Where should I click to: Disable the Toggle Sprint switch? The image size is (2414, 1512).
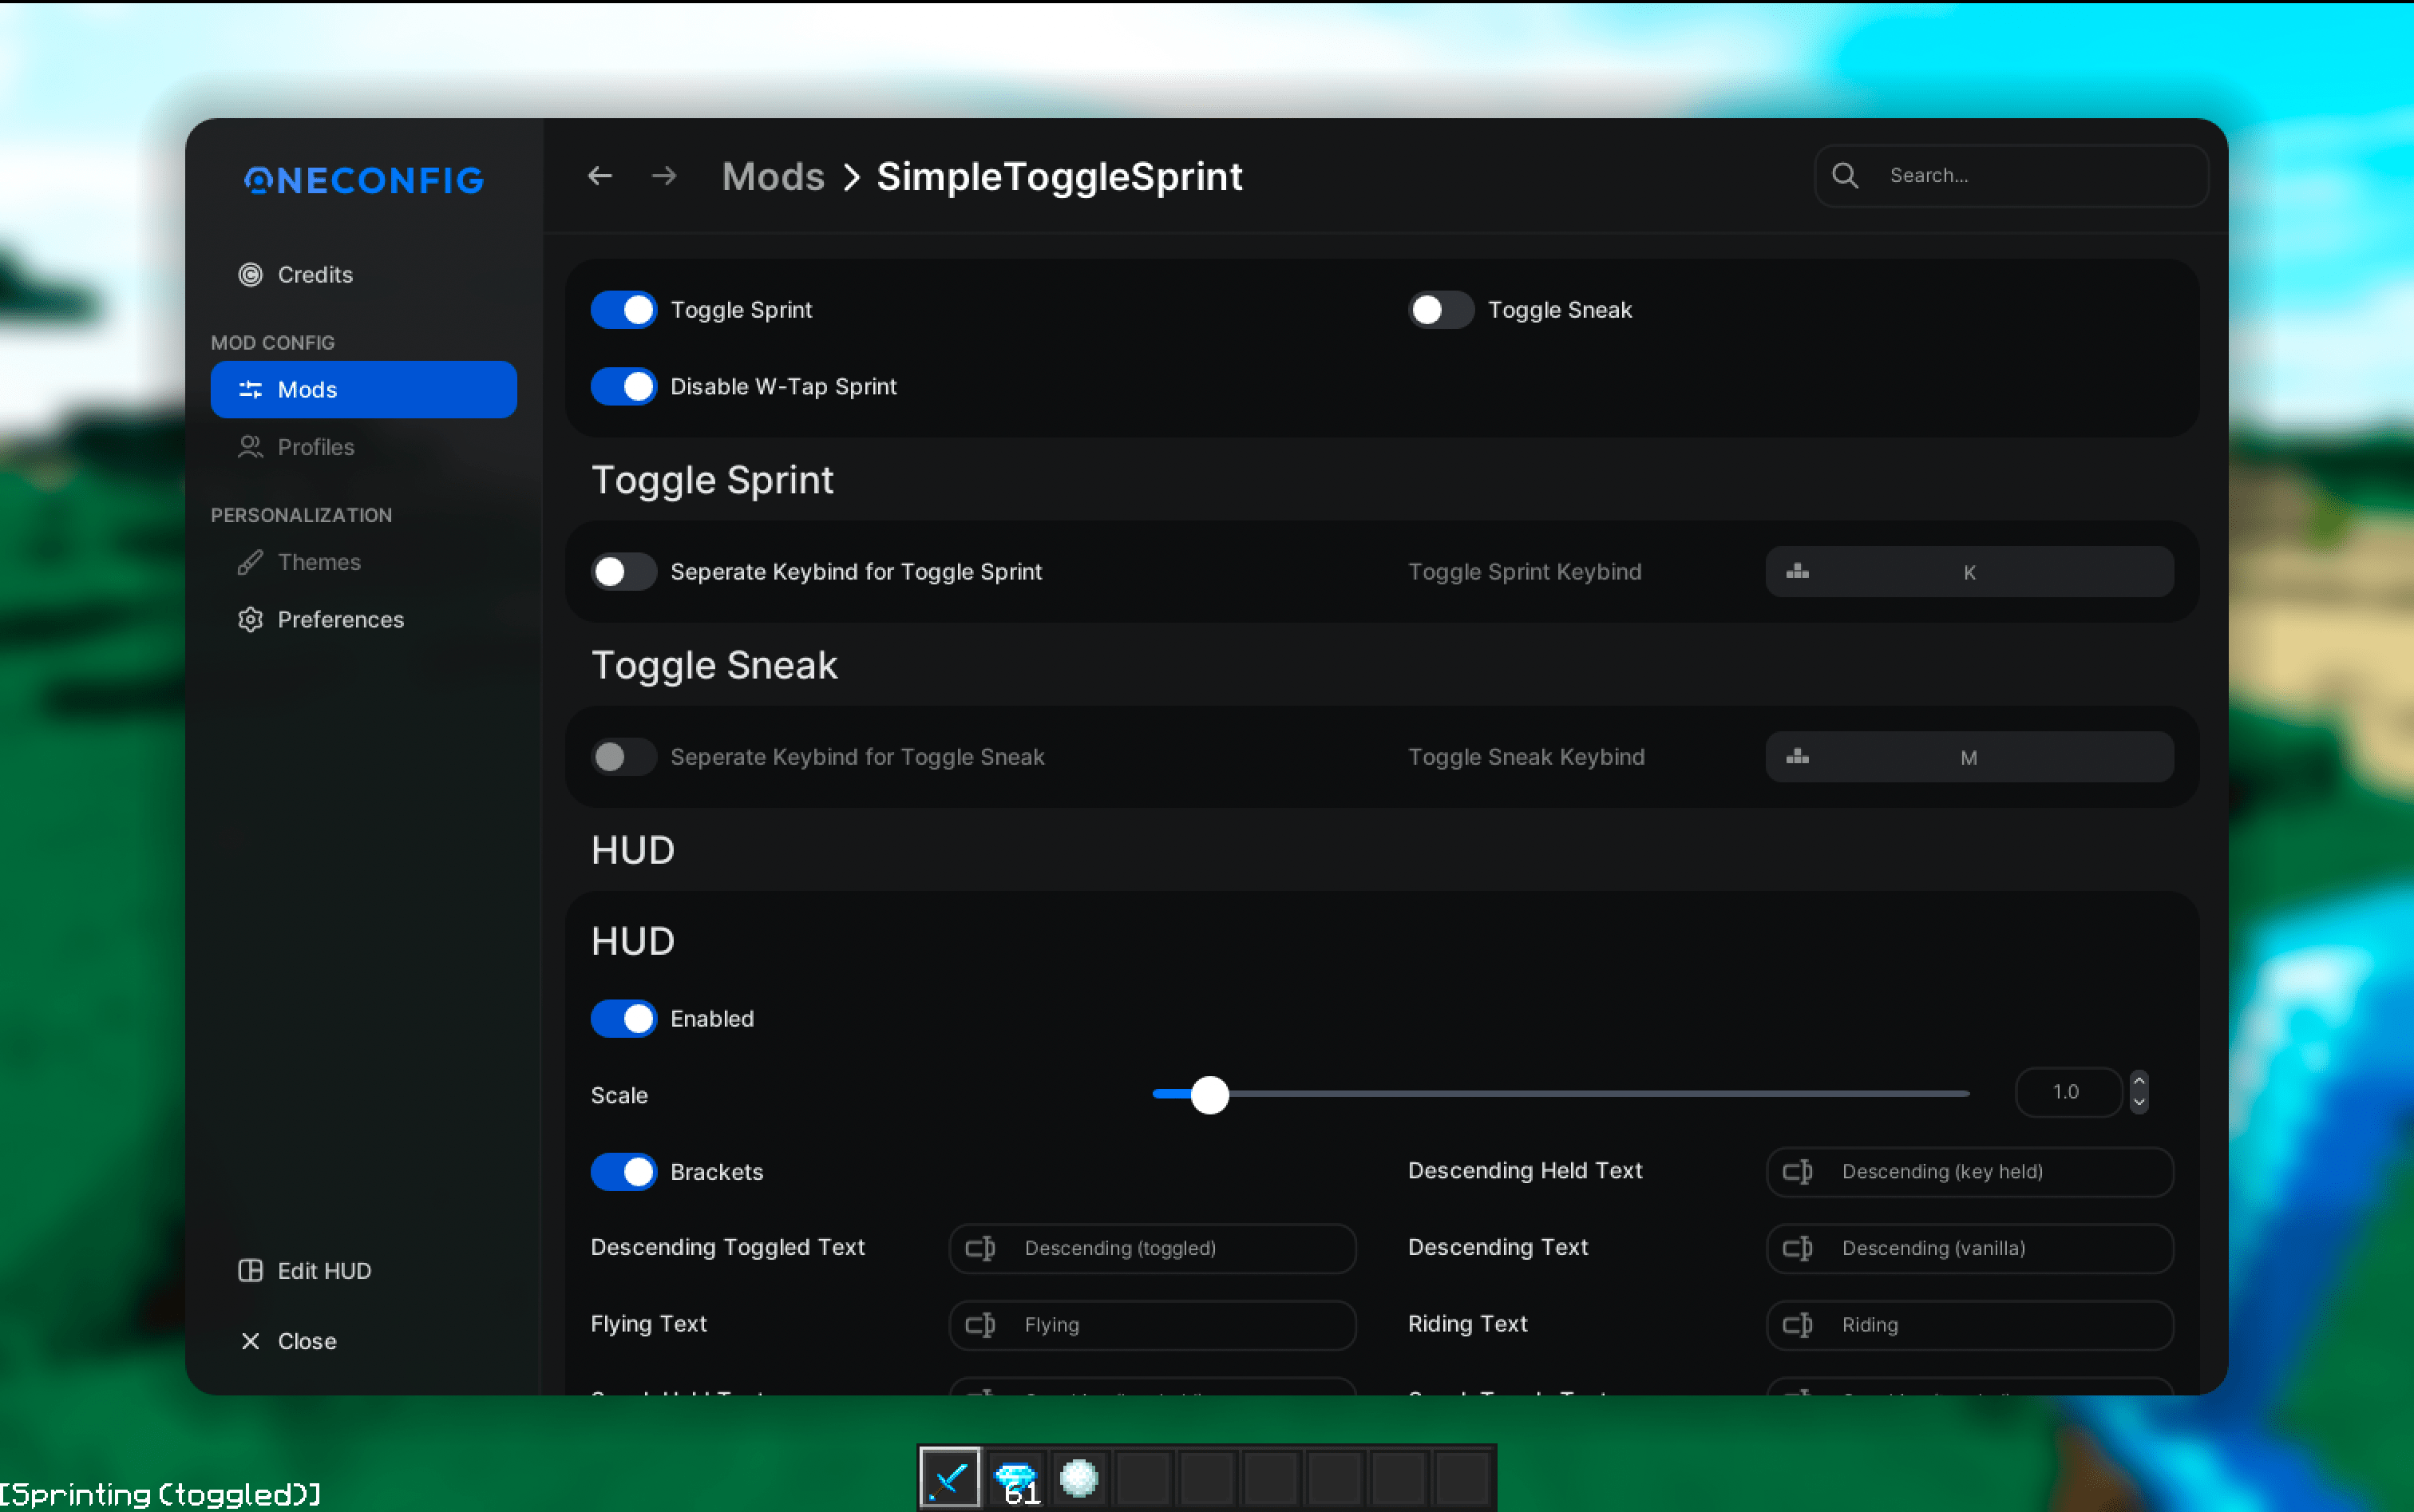[x=624, y=310]
